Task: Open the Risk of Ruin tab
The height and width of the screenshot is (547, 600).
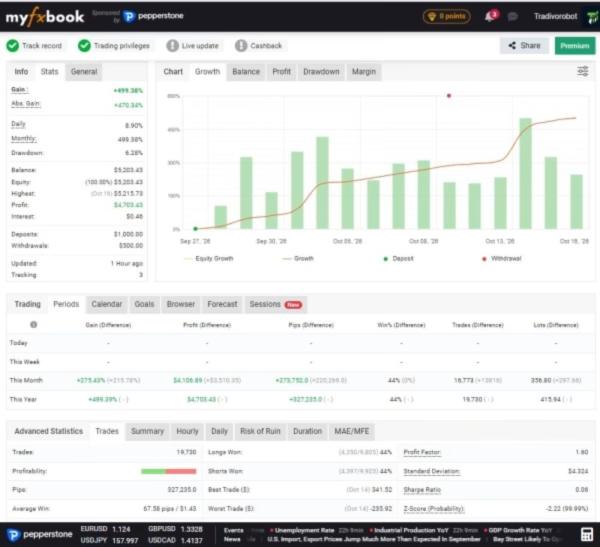Action: click(260, 431)
